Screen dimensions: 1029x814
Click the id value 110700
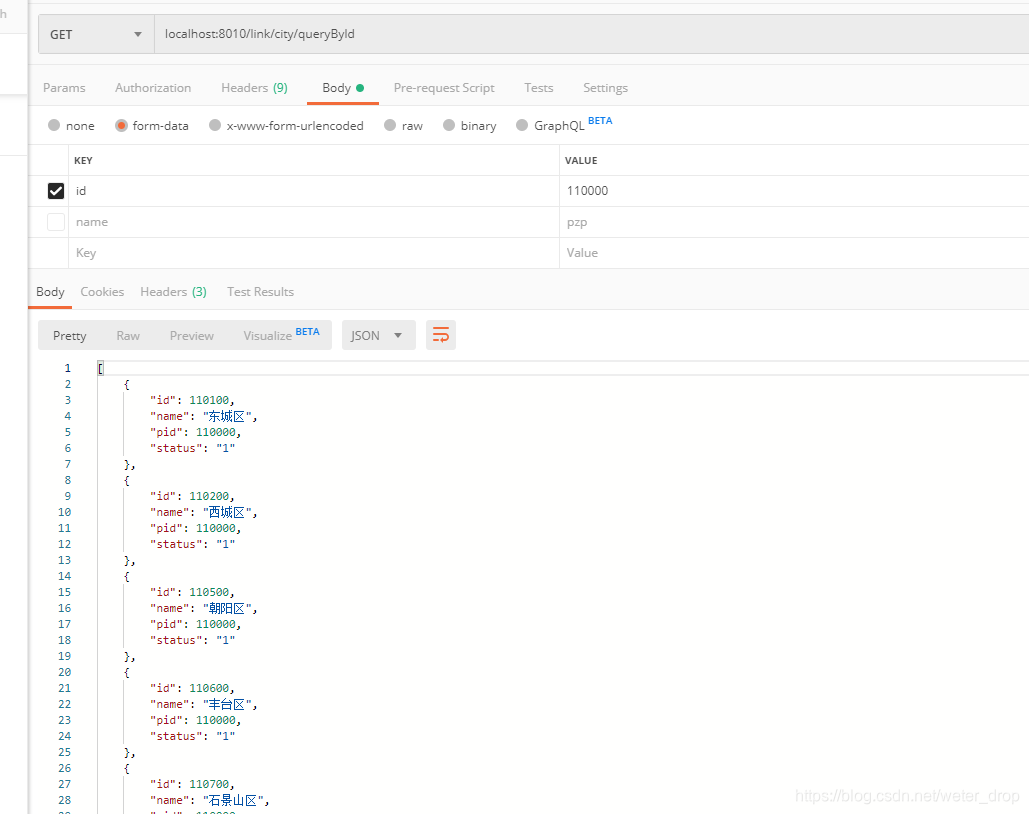point(209,784)
